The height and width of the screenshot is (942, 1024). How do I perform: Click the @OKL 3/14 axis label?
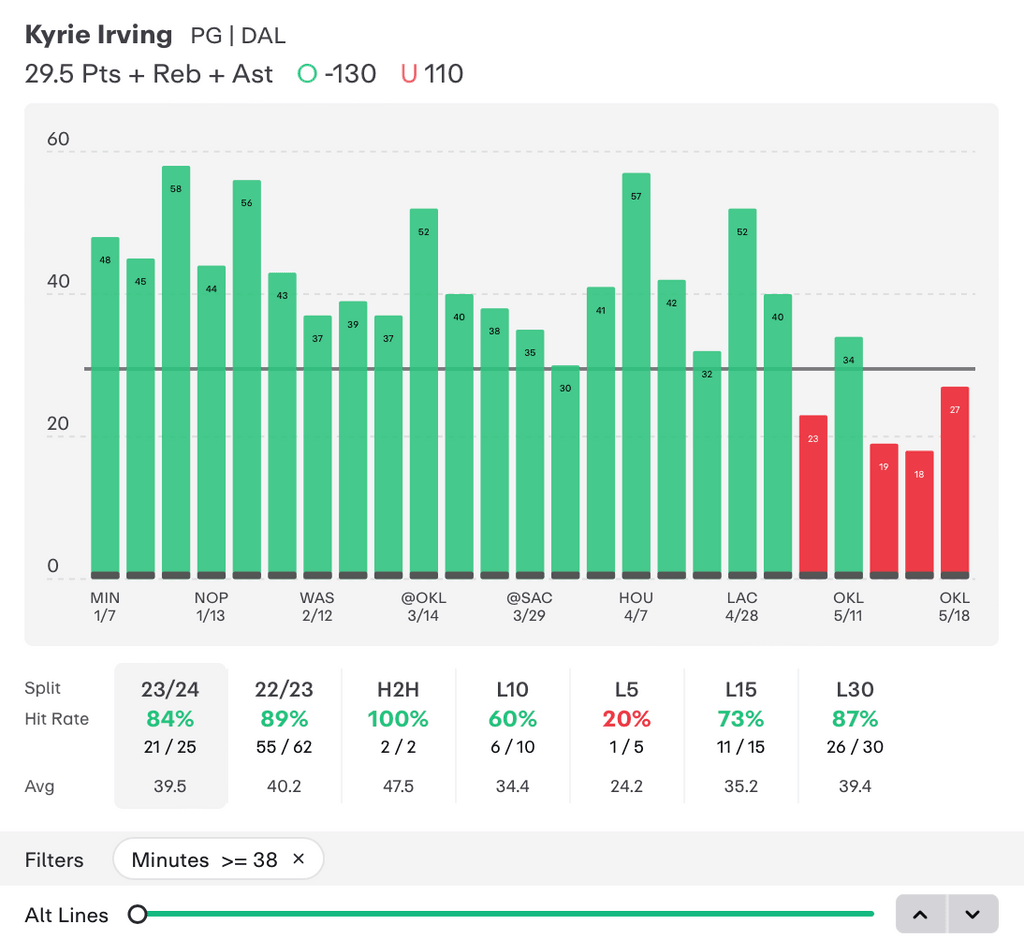(x=423, y=606)
